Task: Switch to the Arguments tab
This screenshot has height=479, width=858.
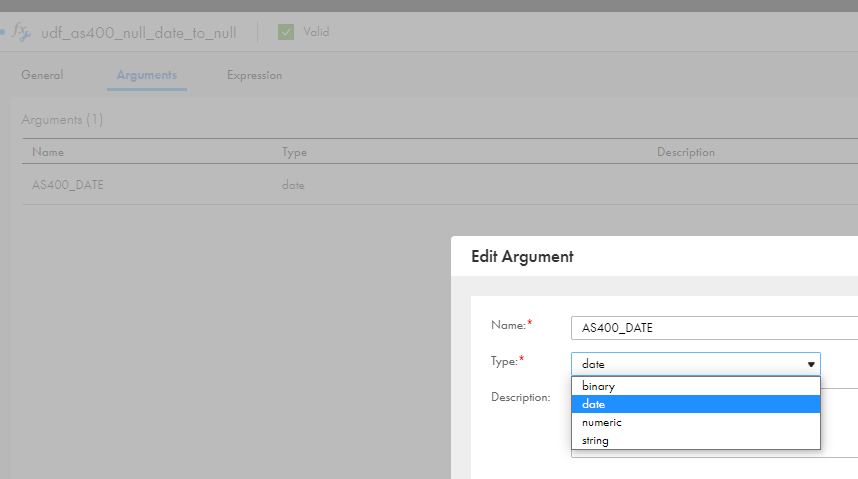Action: tap(147, 75)
